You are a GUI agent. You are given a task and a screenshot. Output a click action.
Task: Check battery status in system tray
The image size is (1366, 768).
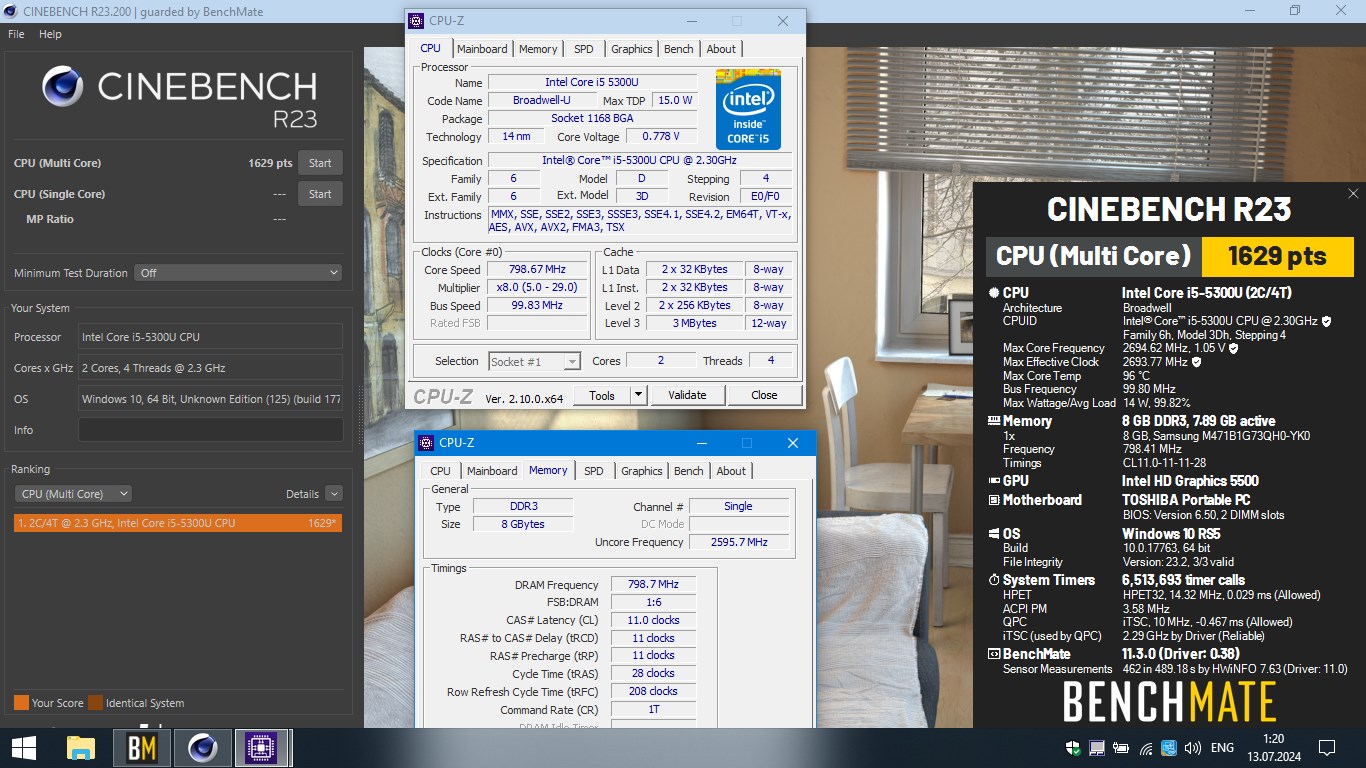tap(1121, 748)
